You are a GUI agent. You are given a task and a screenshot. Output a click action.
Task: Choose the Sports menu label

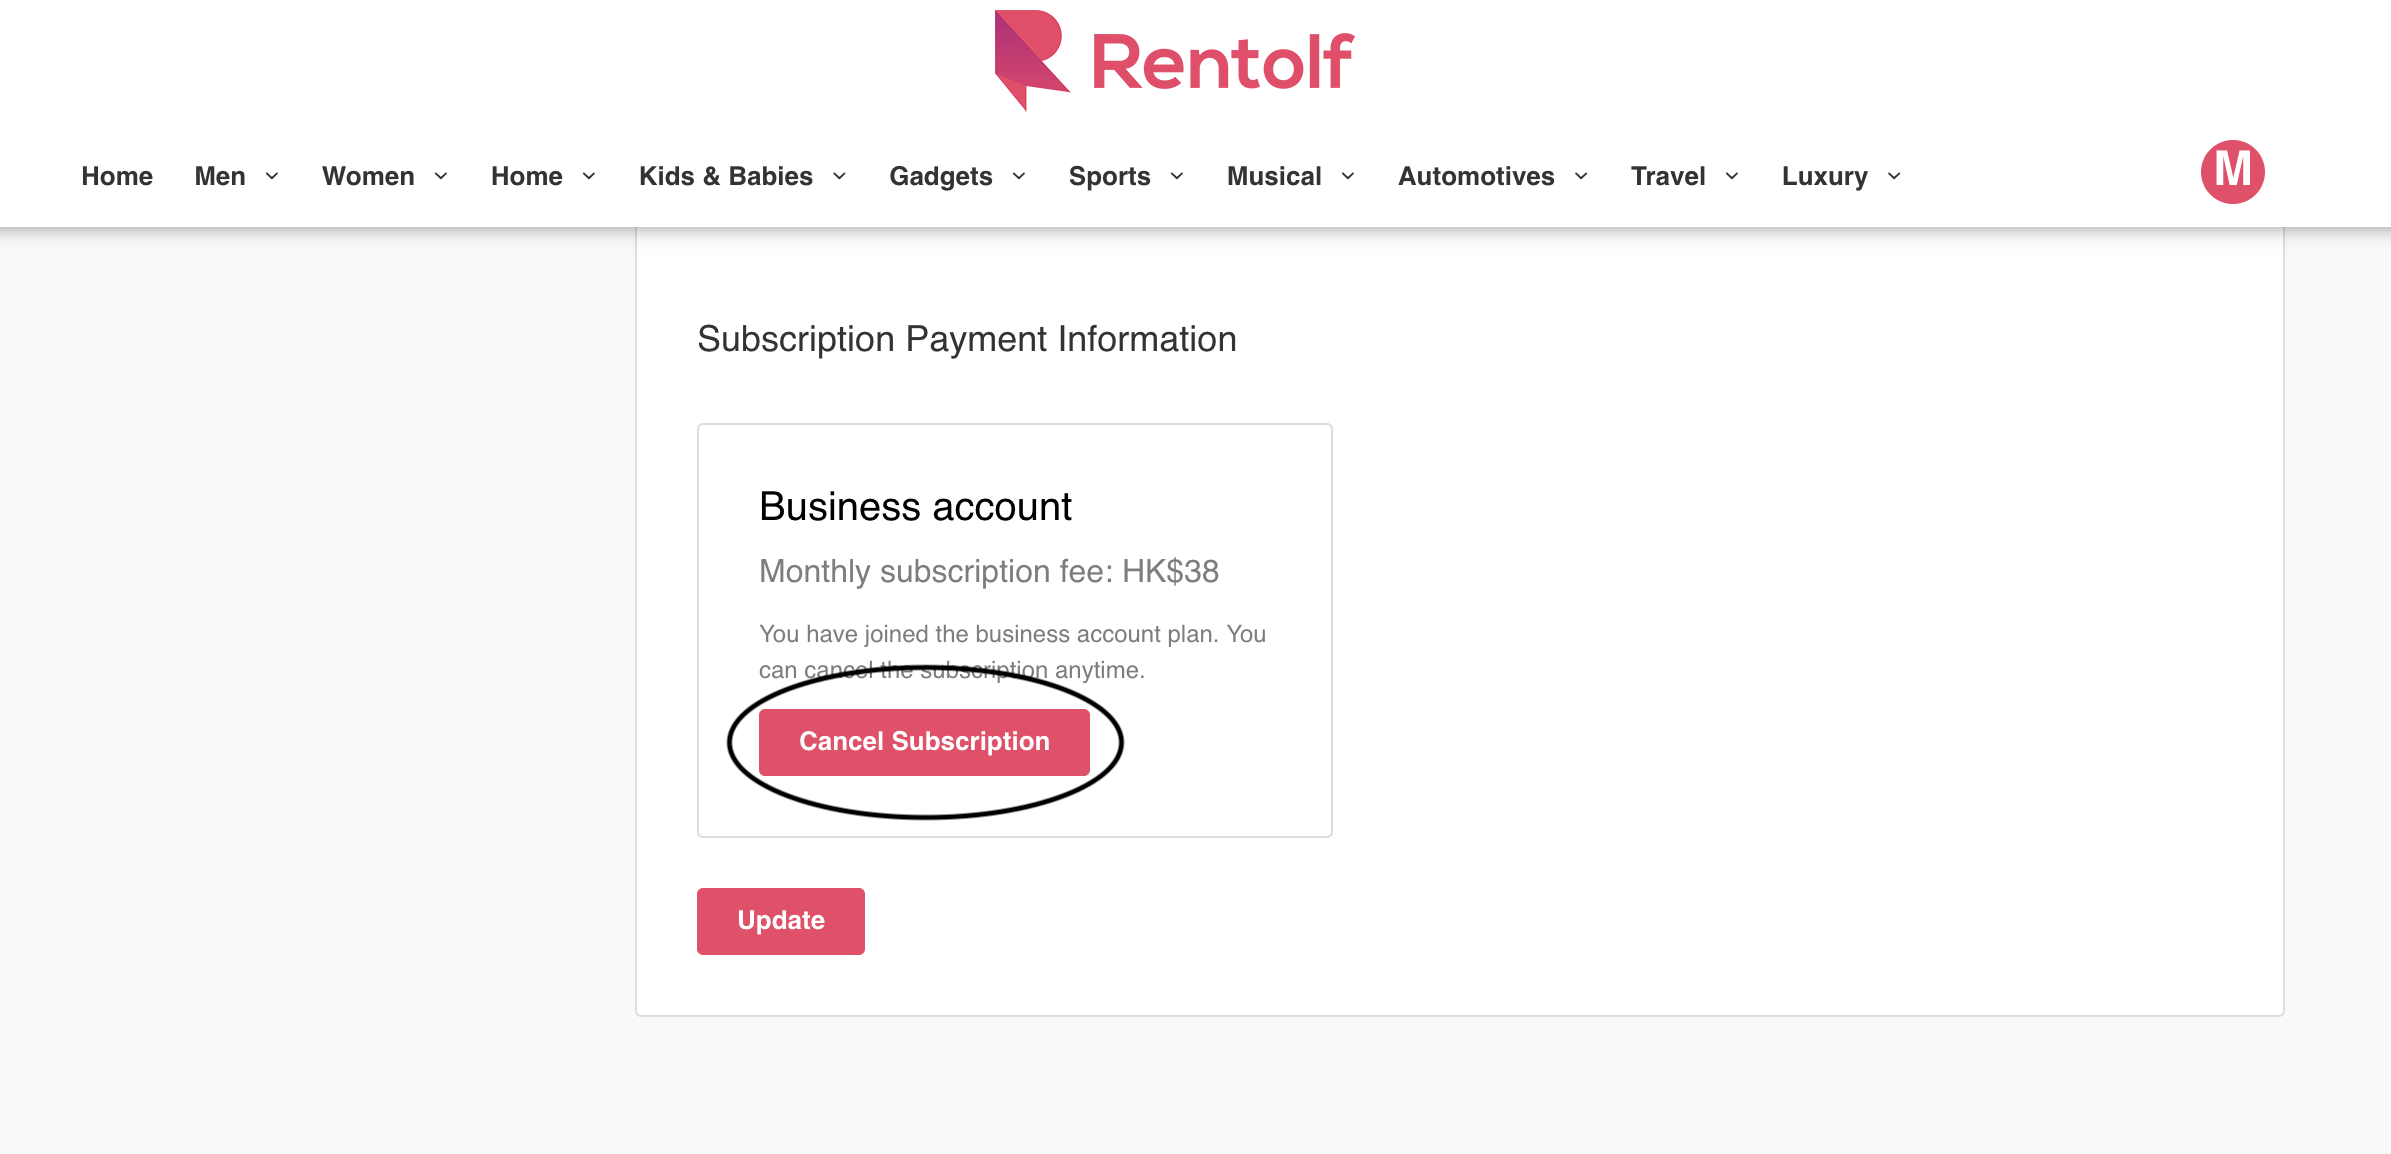tap(1109, 176)
